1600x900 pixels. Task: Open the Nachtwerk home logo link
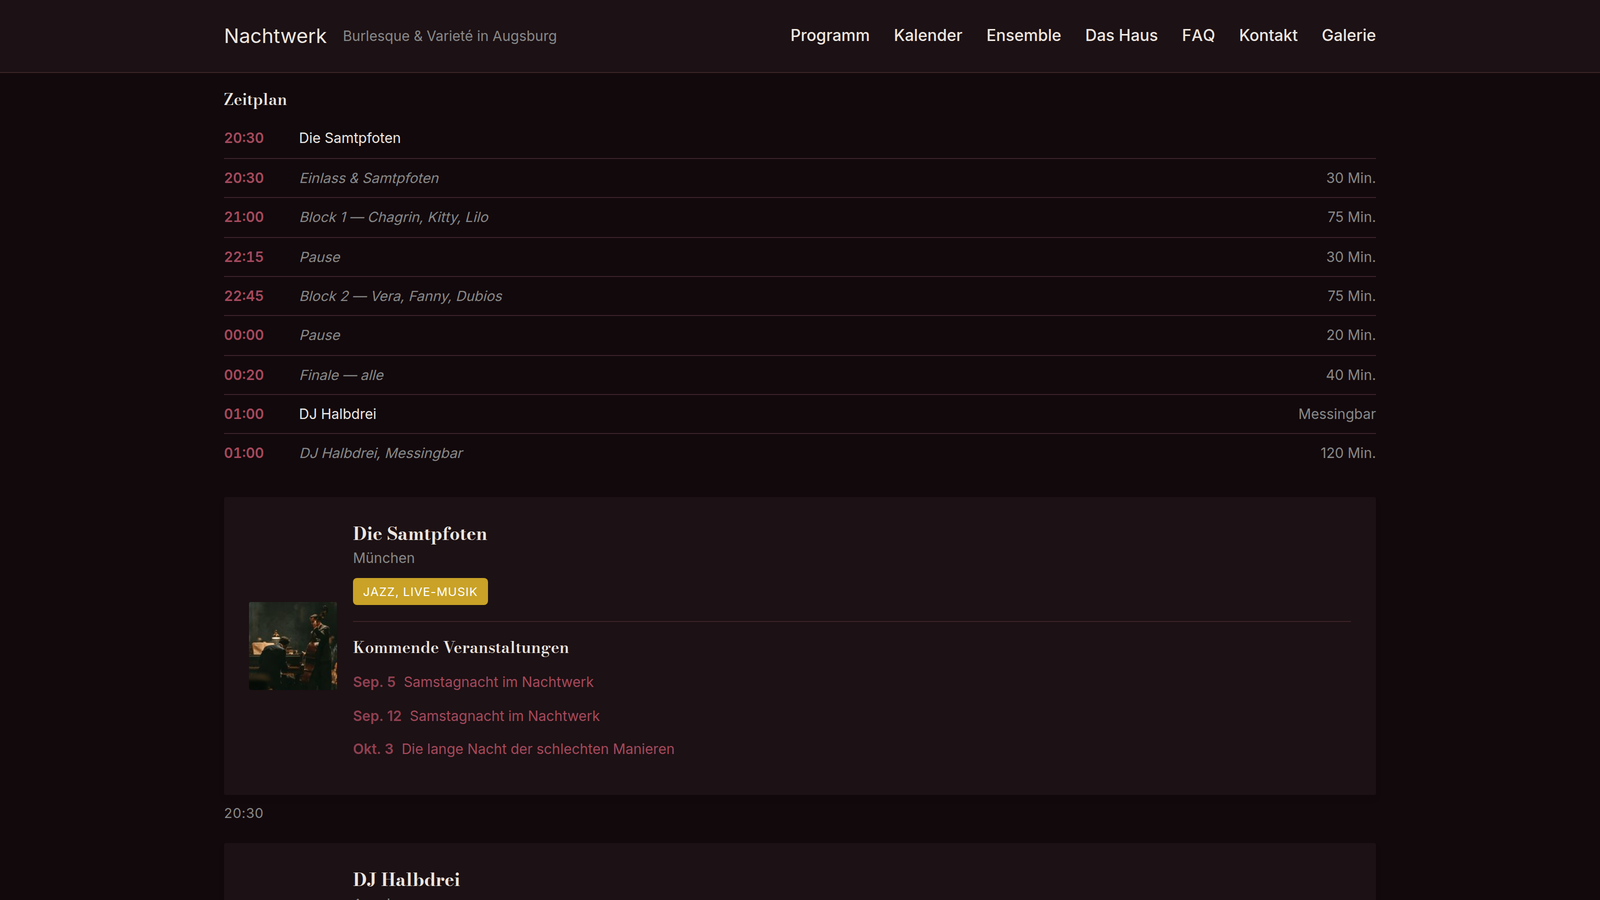[x=275, y=36]
